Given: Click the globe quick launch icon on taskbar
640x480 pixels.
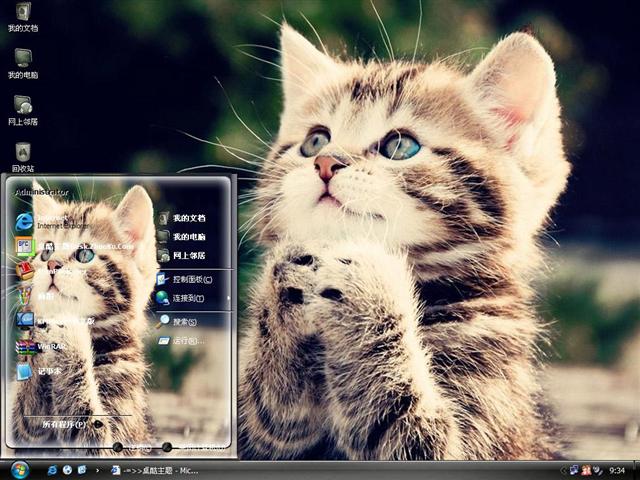Looking at the screenshot, I should point(67,470).
